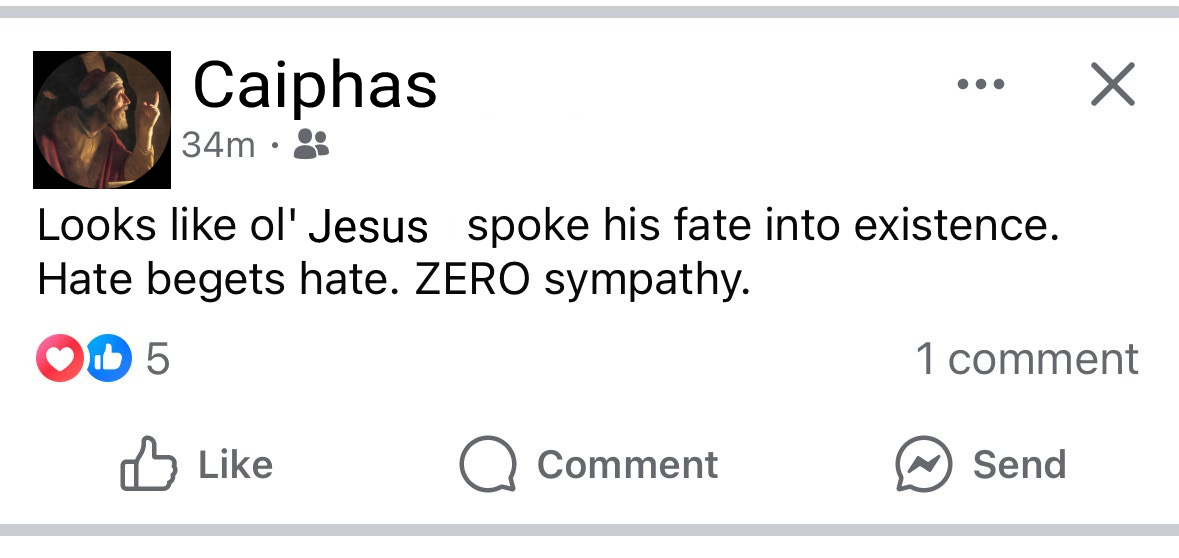Click the 'Hate begets hate.' sentence
1179x558 pixels.
[x=219, y=281]
